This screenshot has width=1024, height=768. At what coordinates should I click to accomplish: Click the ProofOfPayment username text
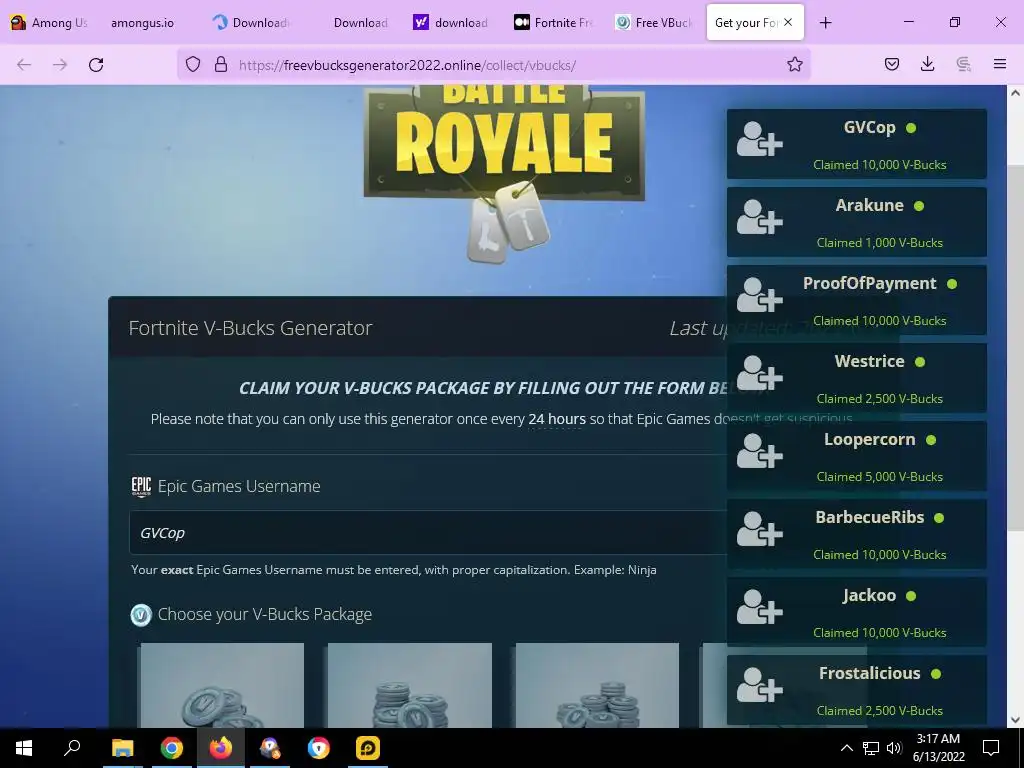pyautogui.click(x=869, y=283)
